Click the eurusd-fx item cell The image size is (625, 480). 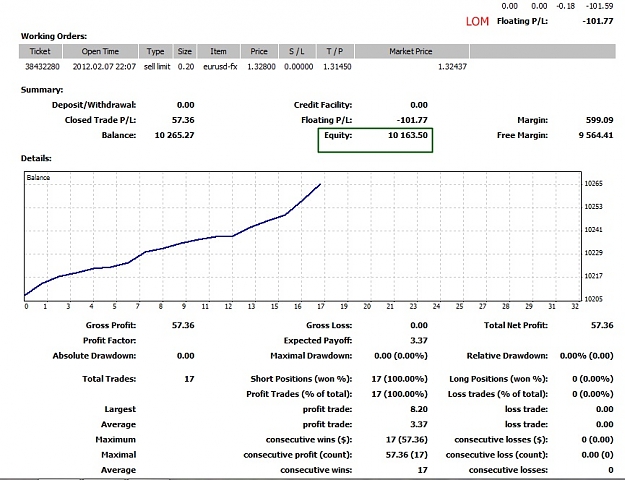[x=220, y=67]
